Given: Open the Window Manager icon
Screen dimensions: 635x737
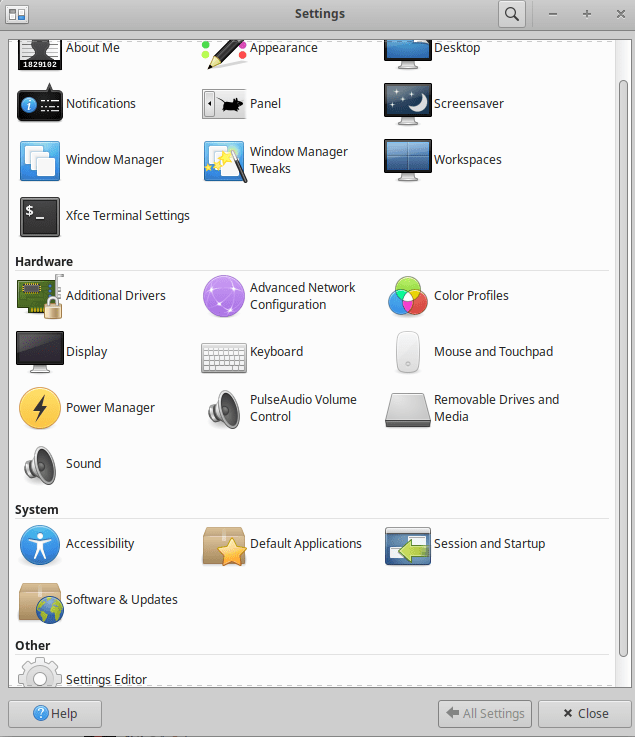Looking at the screenshot, I should (40, 160).
